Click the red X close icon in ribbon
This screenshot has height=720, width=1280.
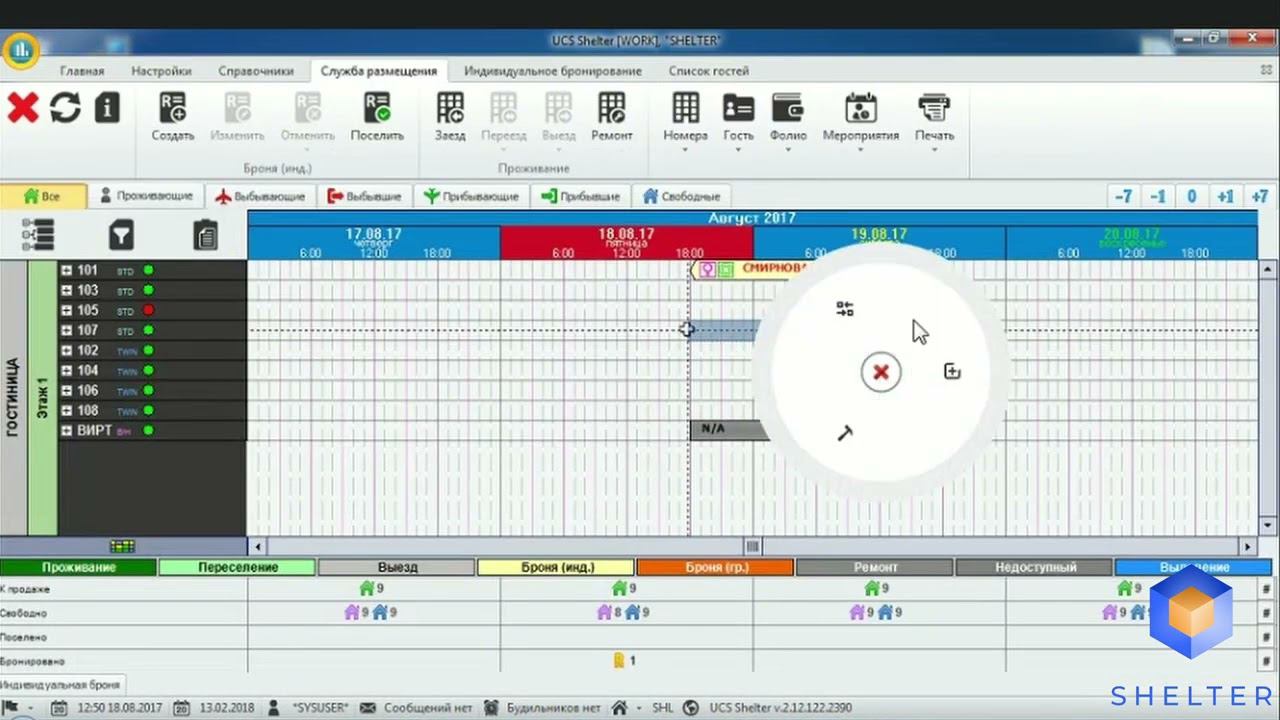point(23,108)
